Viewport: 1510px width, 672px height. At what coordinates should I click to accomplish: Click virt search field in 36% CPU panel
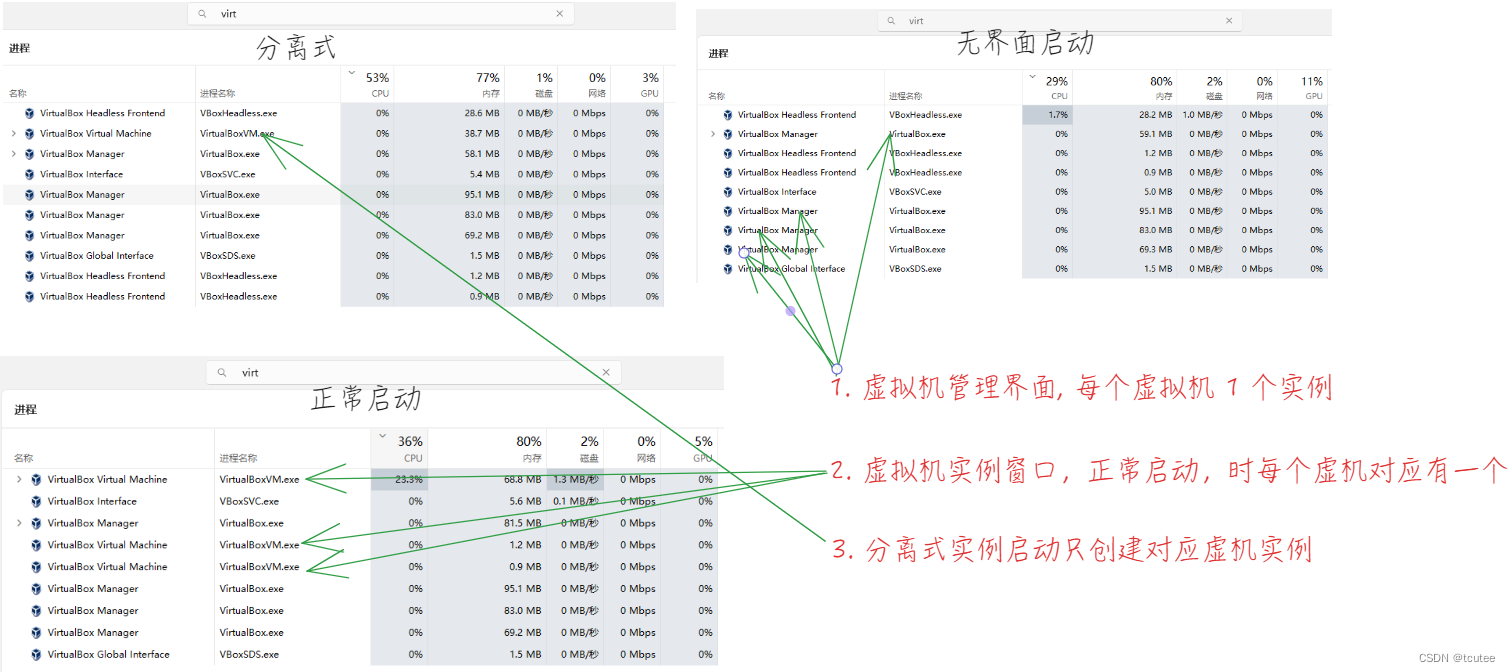(414, 373)
